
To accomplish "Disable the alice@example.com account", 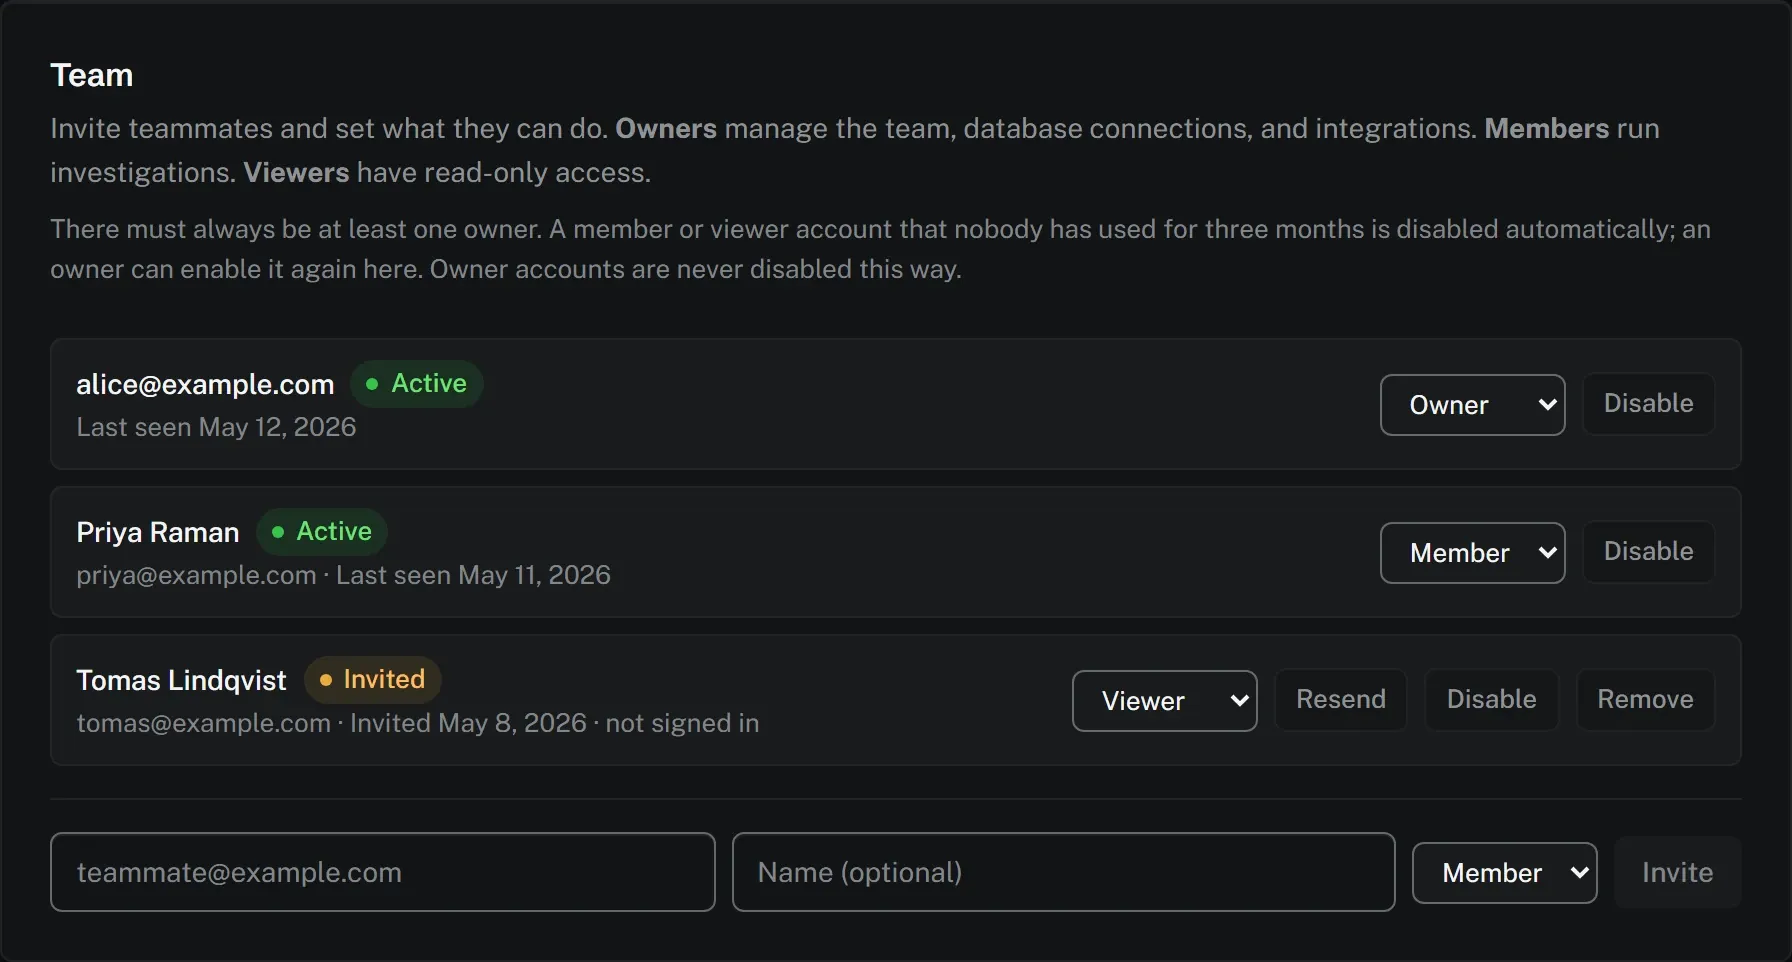I will pos(1648,404).
